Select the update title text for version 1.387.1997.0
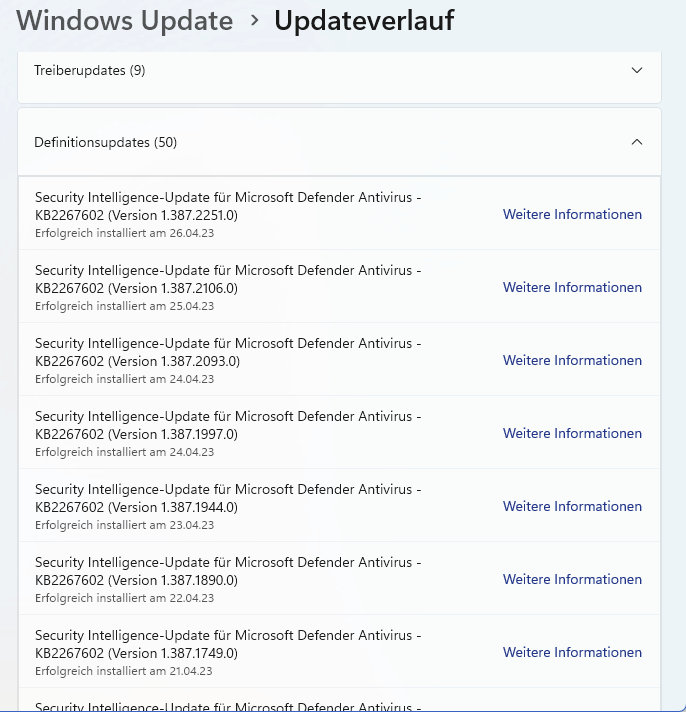This screenshot has height=712, width=686. click(228, 425)
